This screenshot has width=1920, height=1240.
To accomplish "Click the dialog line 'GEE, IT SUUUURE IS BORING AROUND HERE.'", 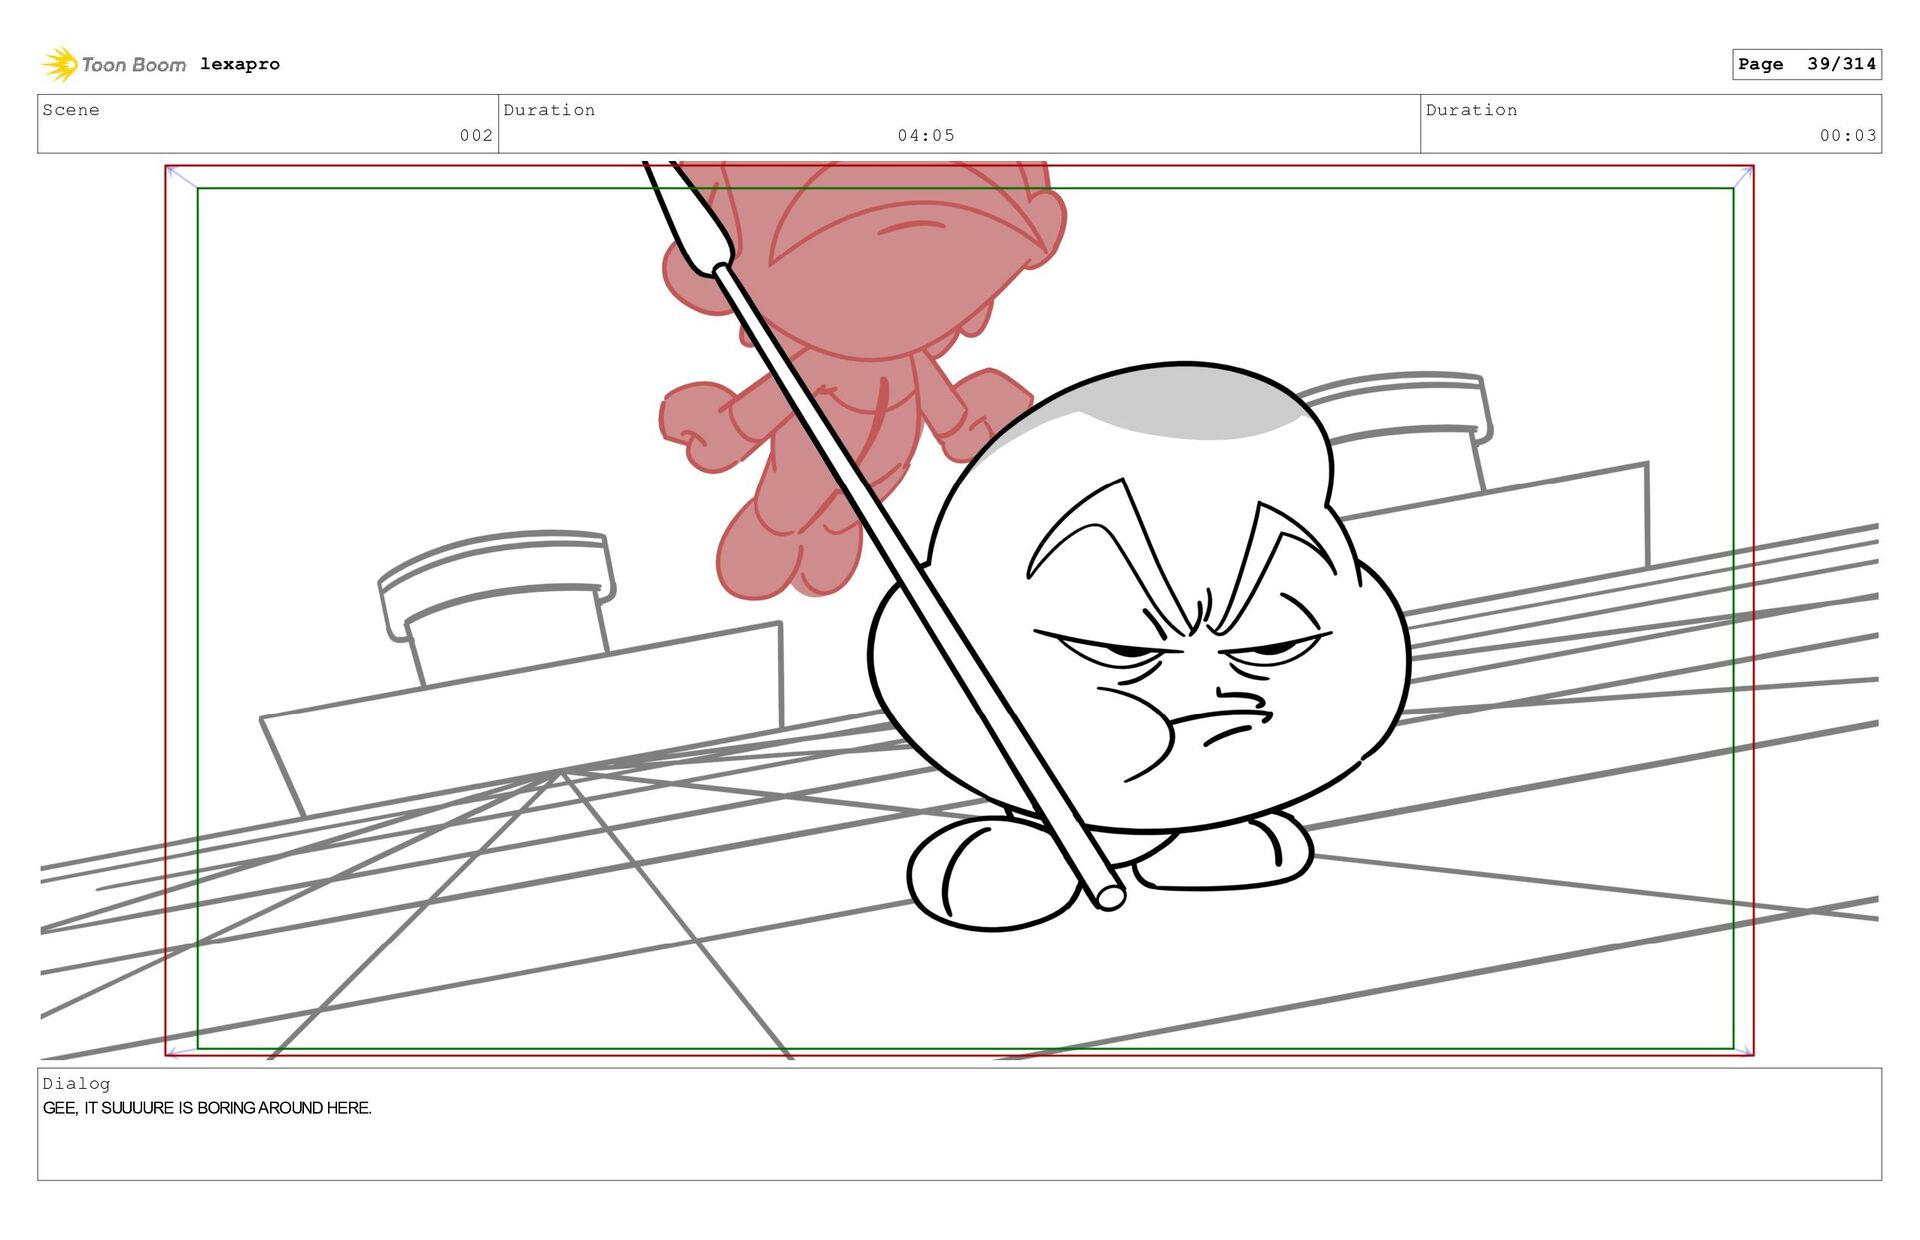I will (x=207, y=1108).
